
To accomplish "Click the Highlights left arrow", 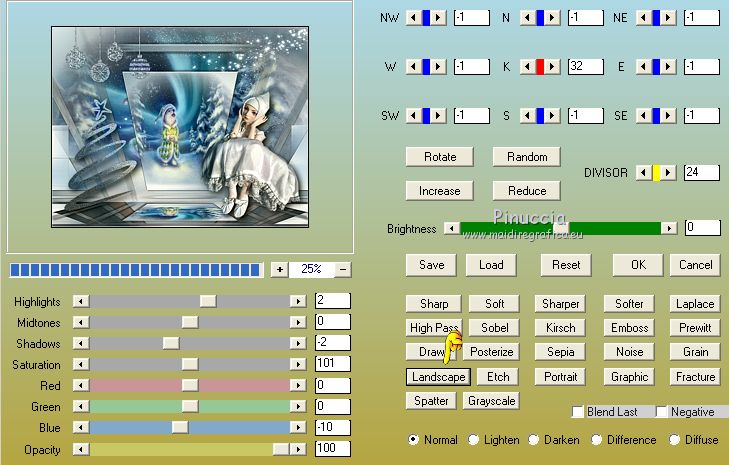I will (81, 301).
